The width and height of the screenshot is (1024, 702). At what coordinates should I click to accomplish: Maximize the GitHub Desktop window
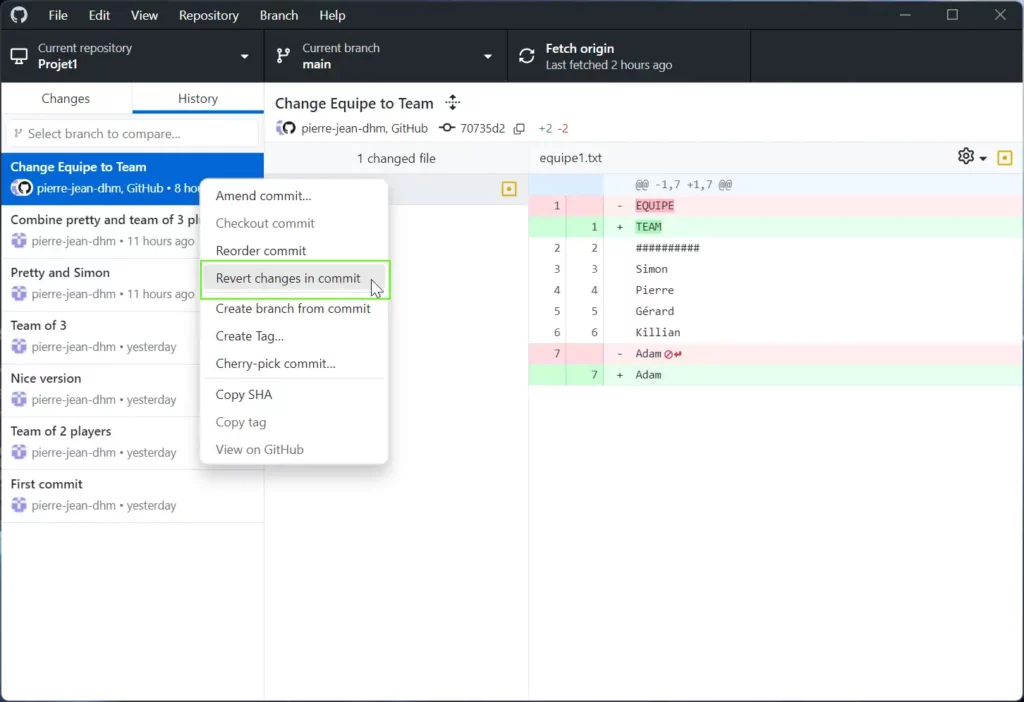[x=952, y=14]
